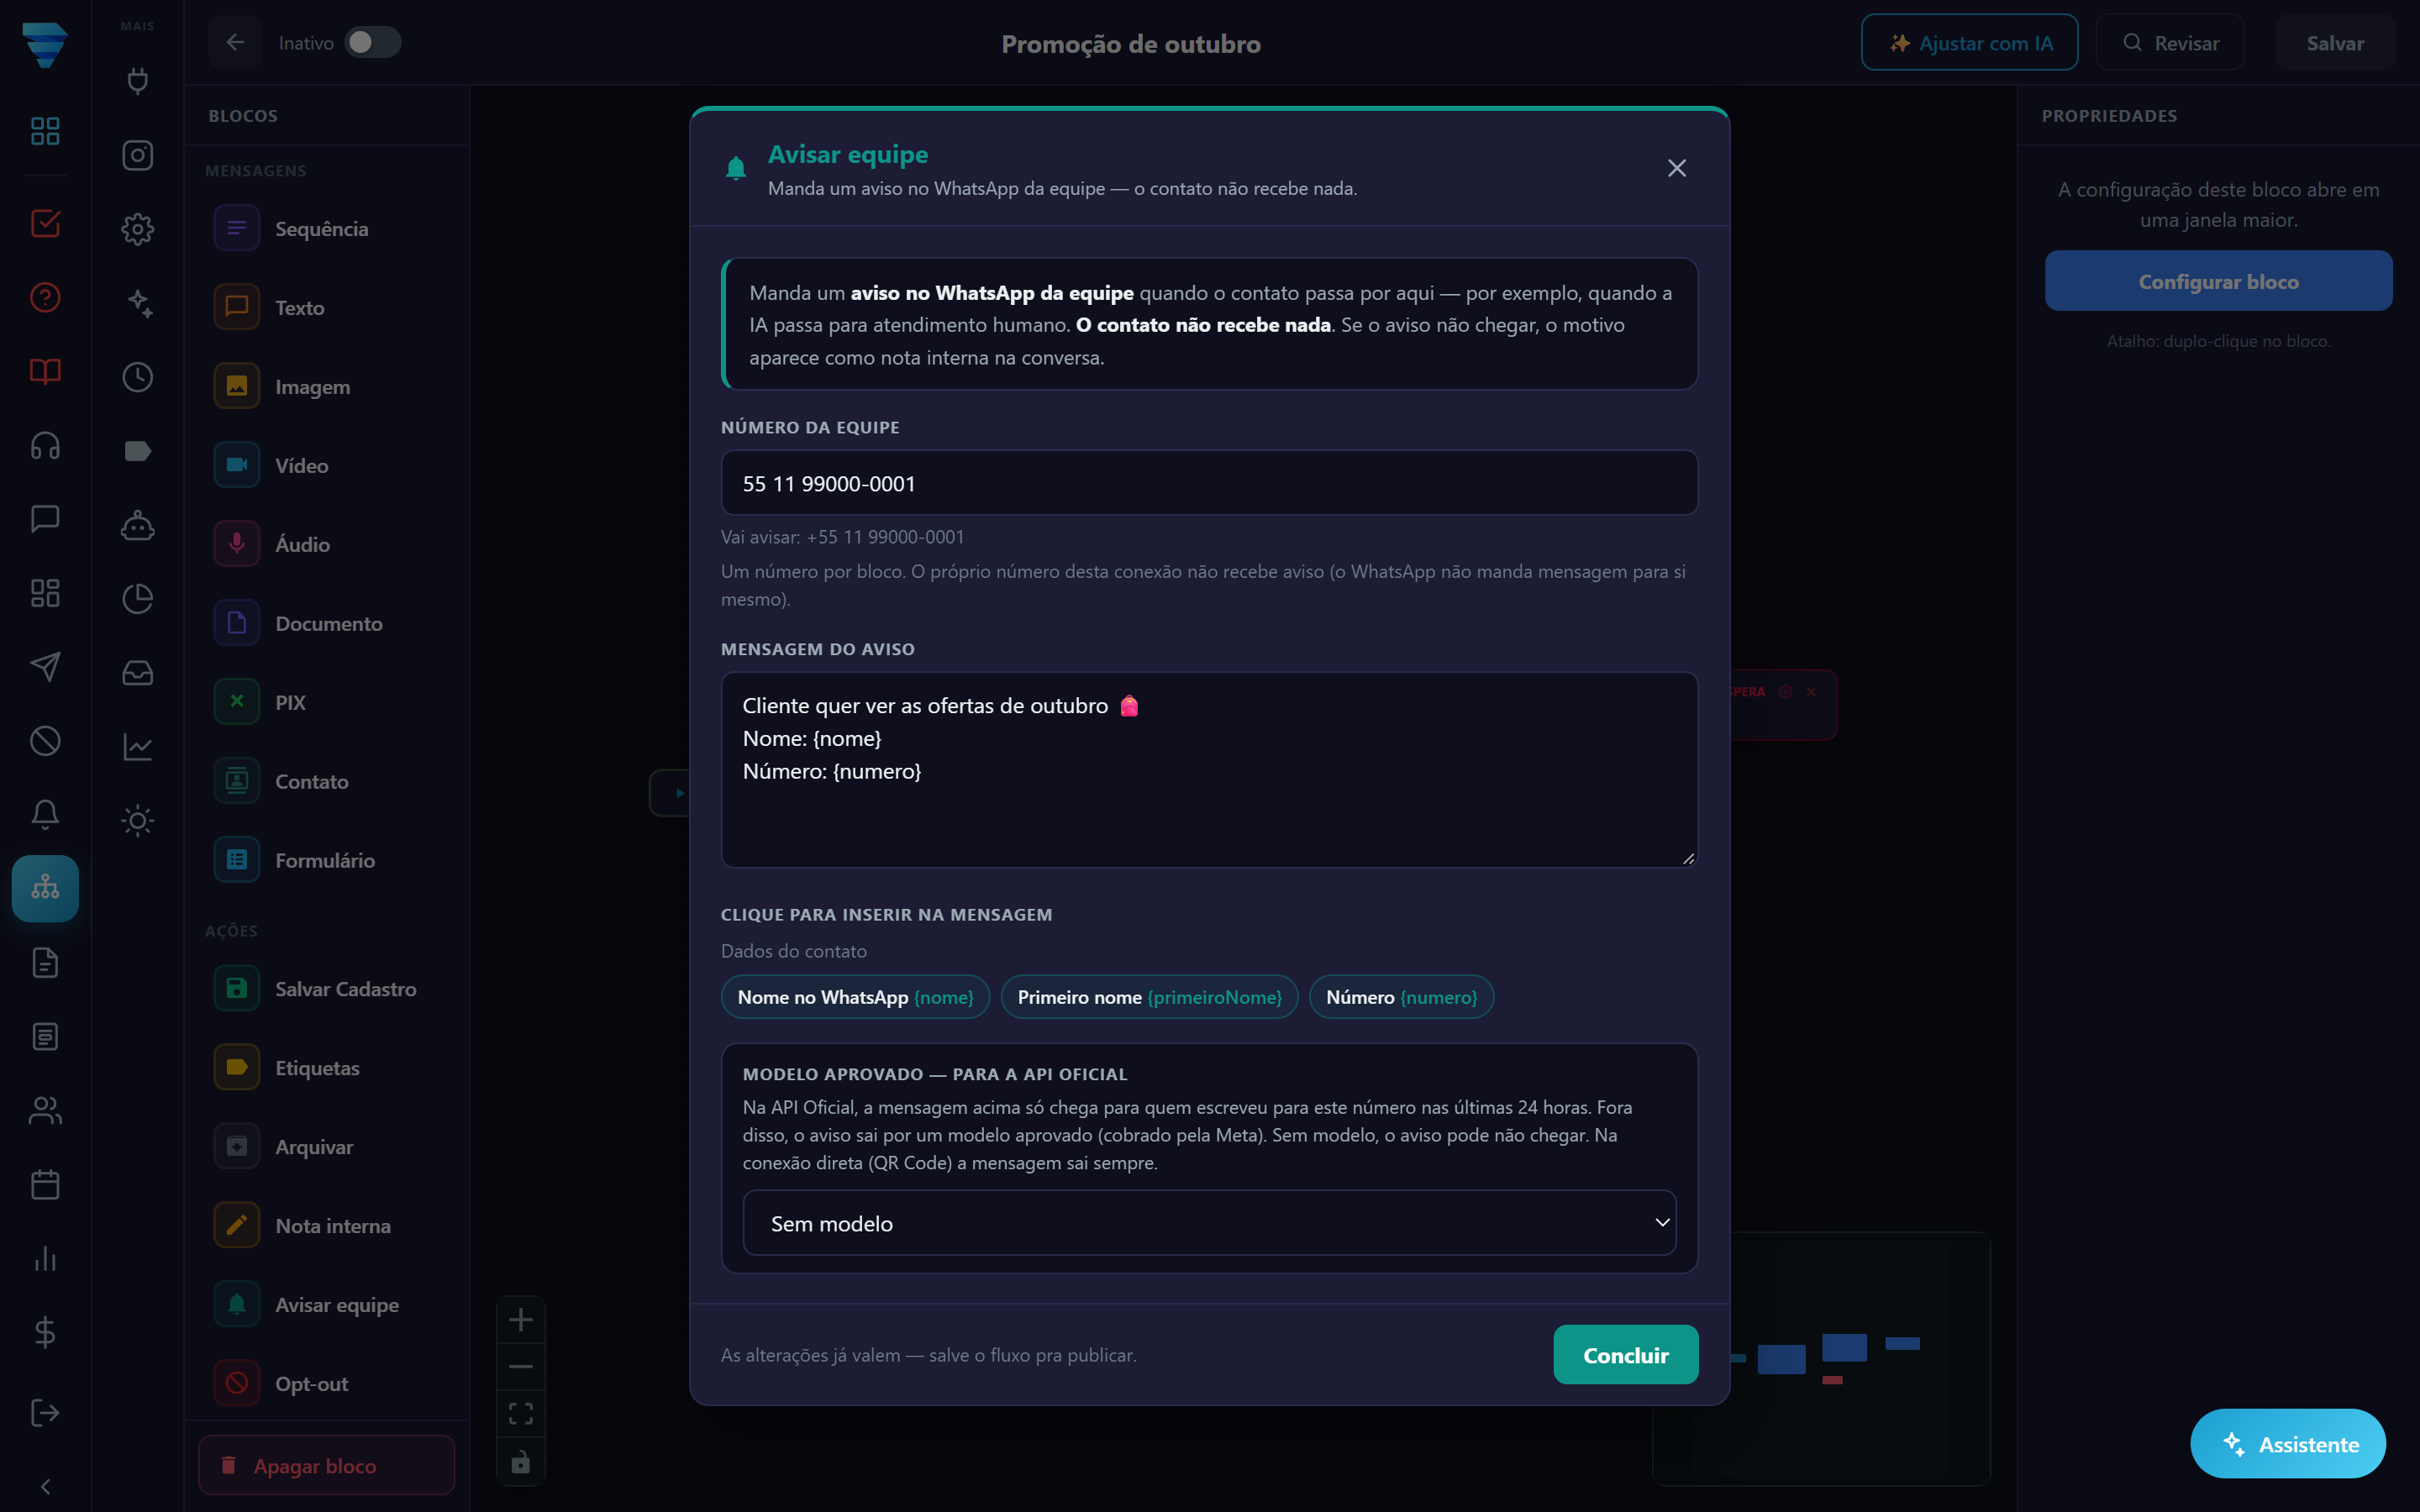The height and width of the screenshot is (1512, 2420).
Task: Open the tasks checkbox icon in main sidebar
Action: pyautogui.click(x=45, y=223)
